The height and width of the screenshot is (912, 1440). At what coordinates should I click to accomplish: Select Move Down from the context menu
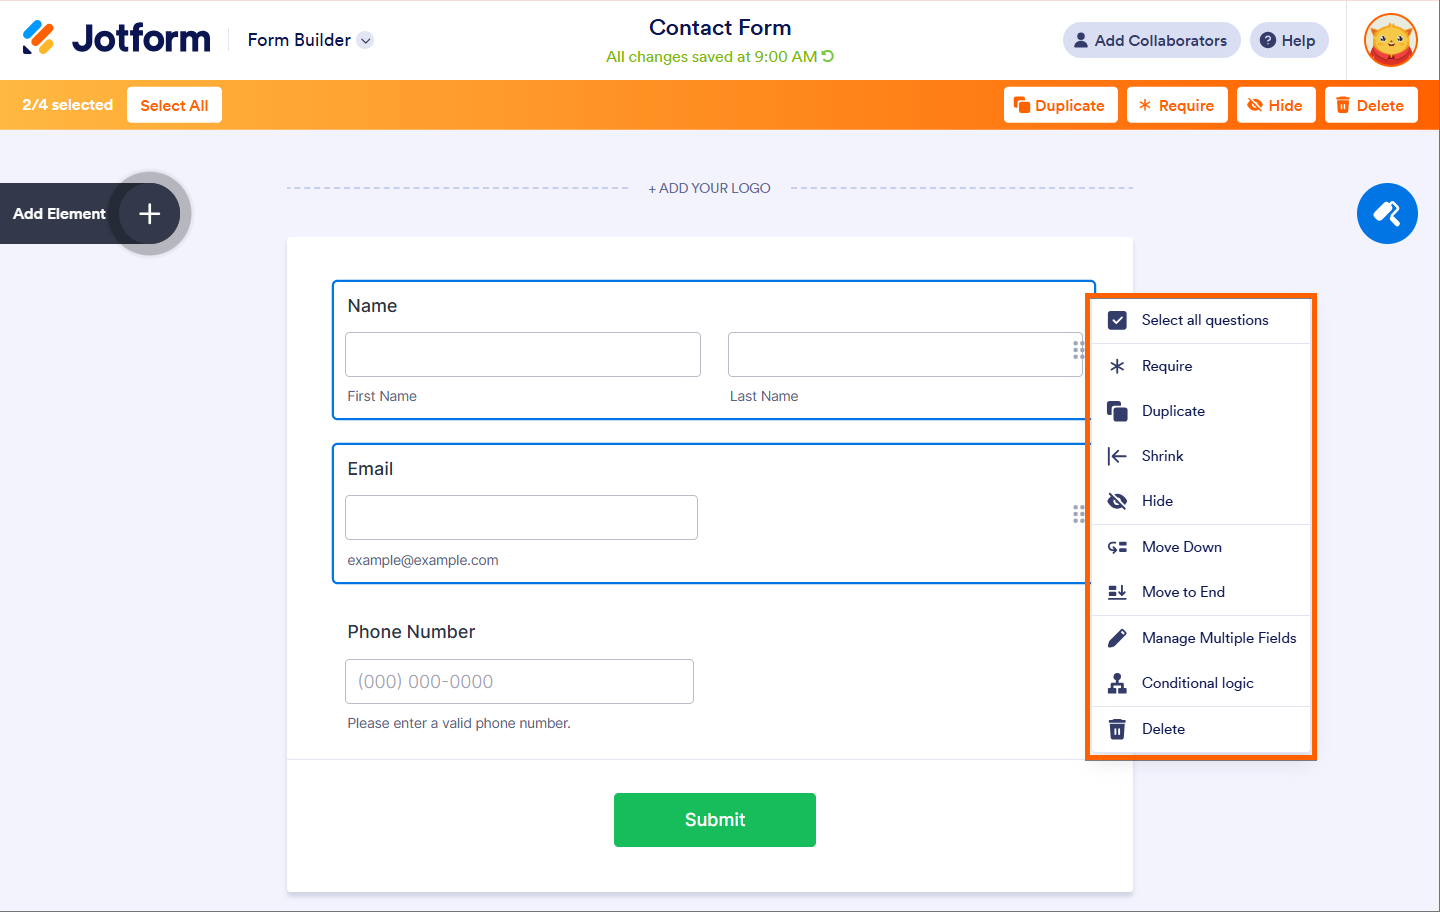(1181, 547)
